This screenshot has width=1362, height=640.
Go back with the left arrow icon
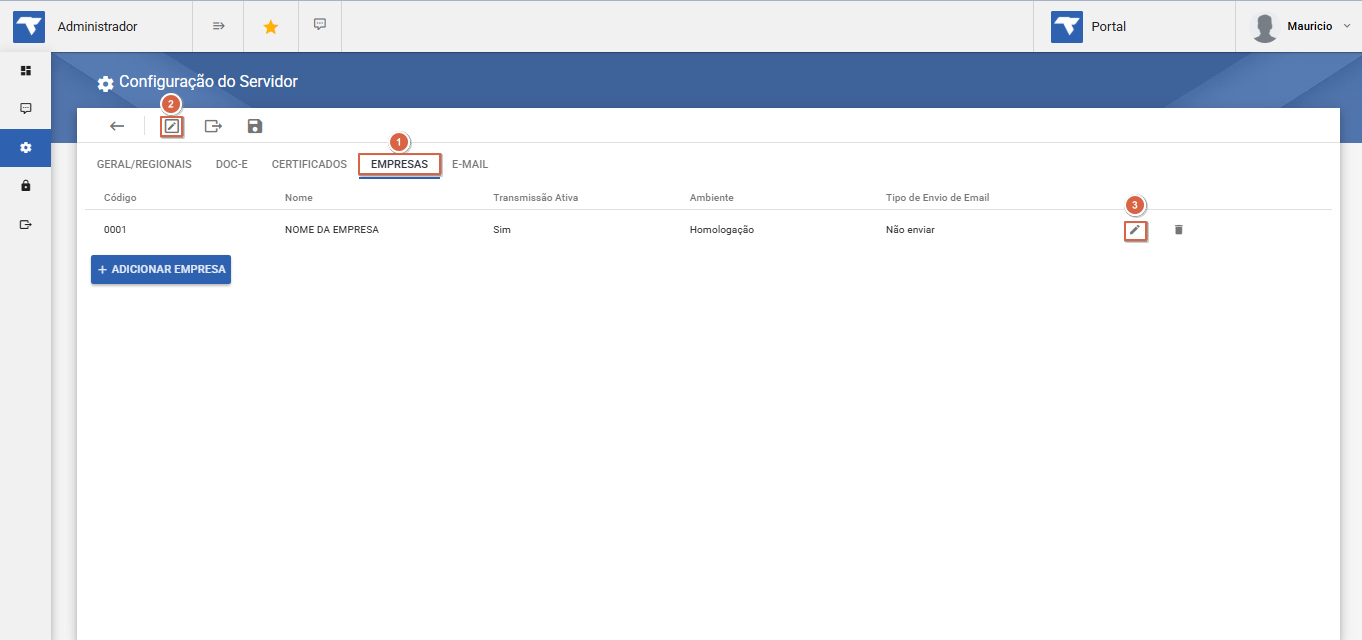pyautogui.click(x=117, y=126)
